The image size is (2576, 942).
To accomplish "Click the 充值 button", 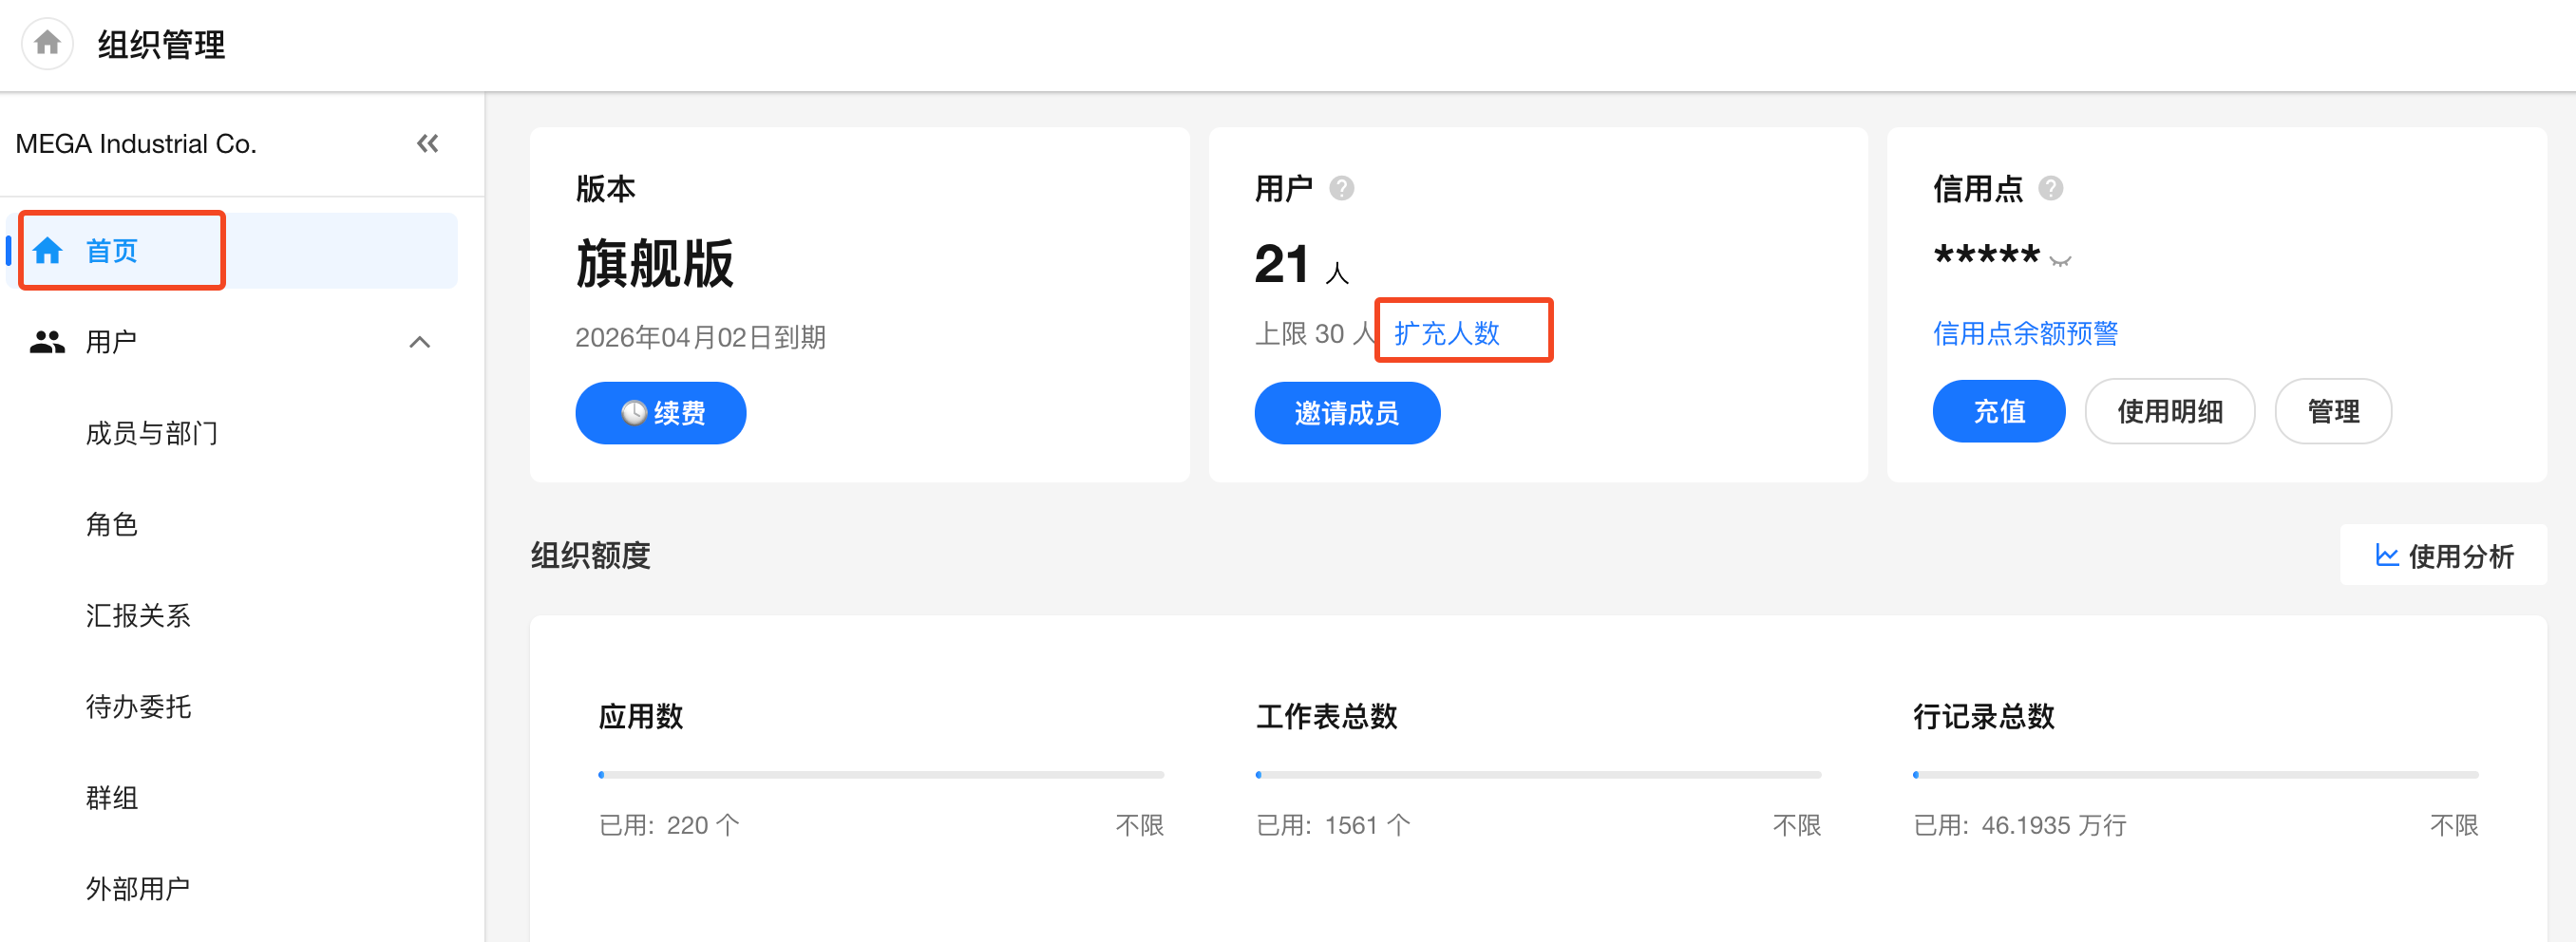I will pyautogui.click(x=1998, y=411).
